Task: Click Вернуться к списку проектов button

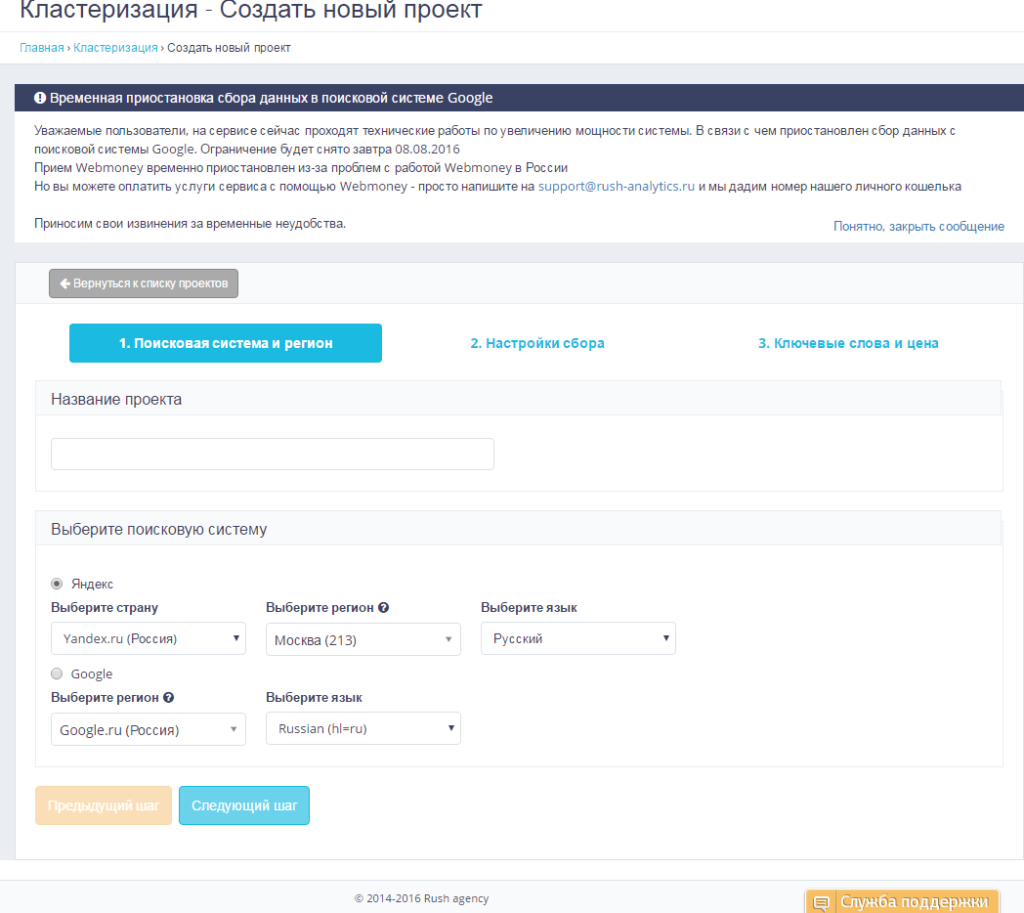Action: (x=144, y=284)
